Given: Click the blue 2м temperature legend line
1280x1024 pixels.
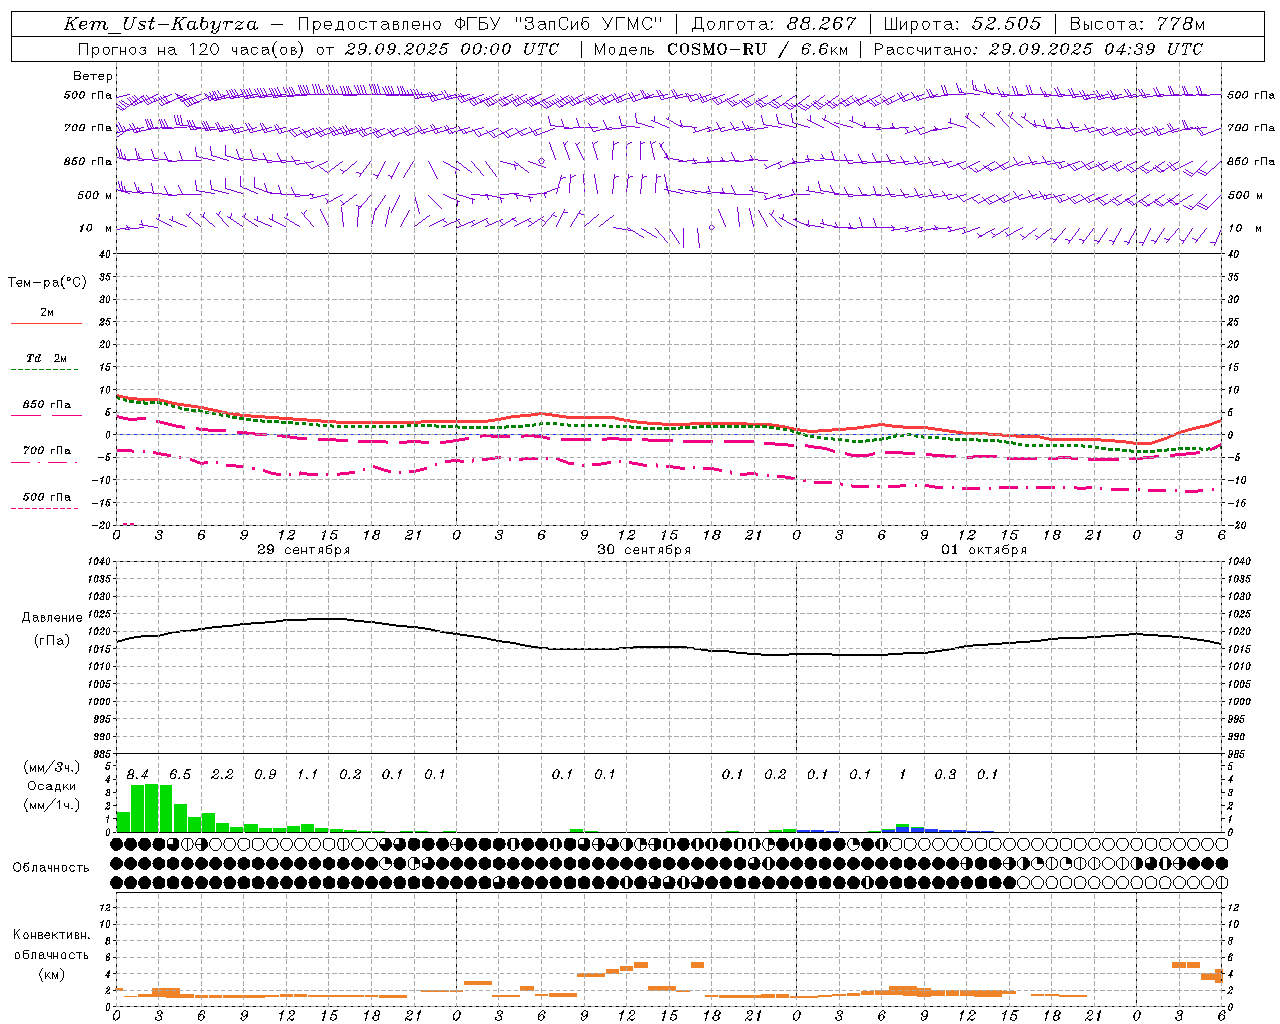Looking at the screenshot, I should 46,323.
